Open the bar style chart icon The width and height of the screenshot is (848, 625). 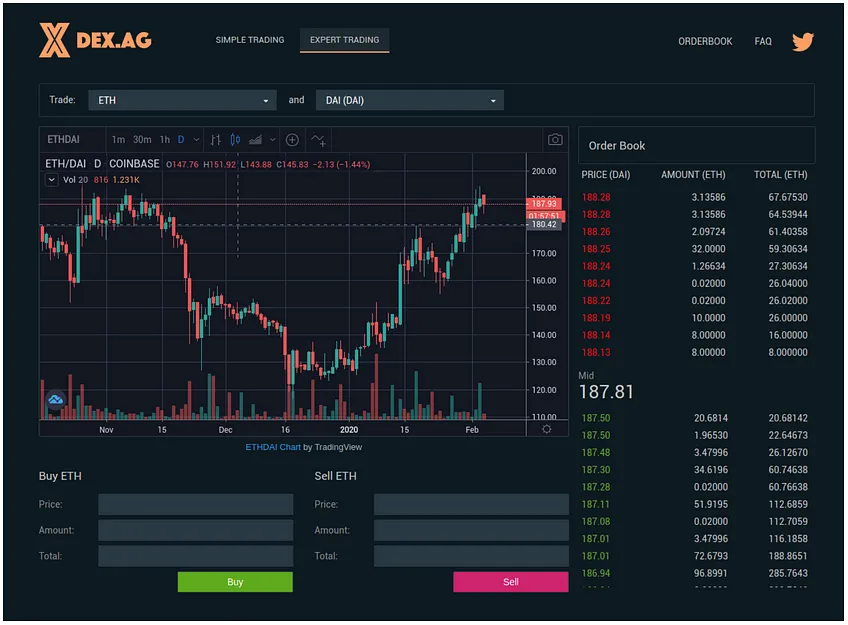215,140
